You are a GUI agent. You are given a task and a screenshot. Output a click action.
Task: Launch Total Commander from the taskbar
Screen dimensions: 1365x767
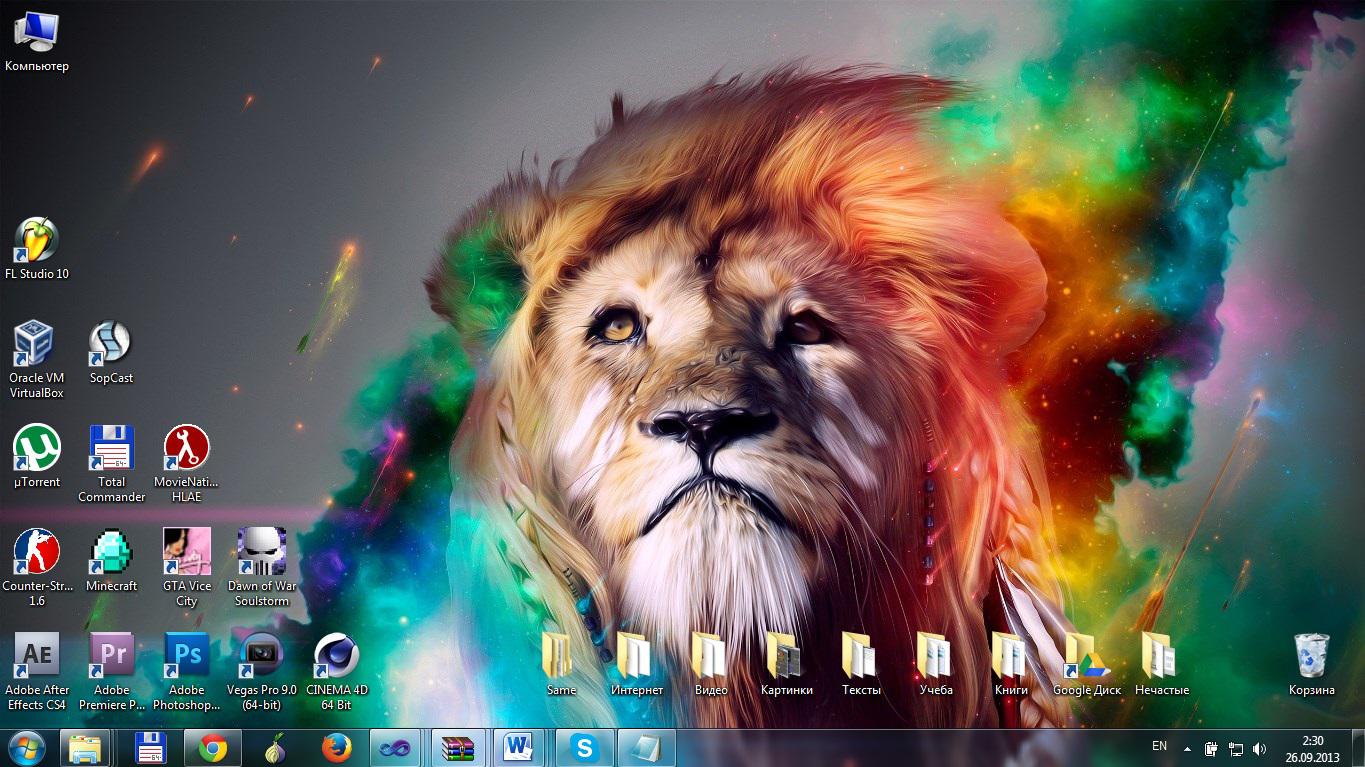[x=150, y=748]
